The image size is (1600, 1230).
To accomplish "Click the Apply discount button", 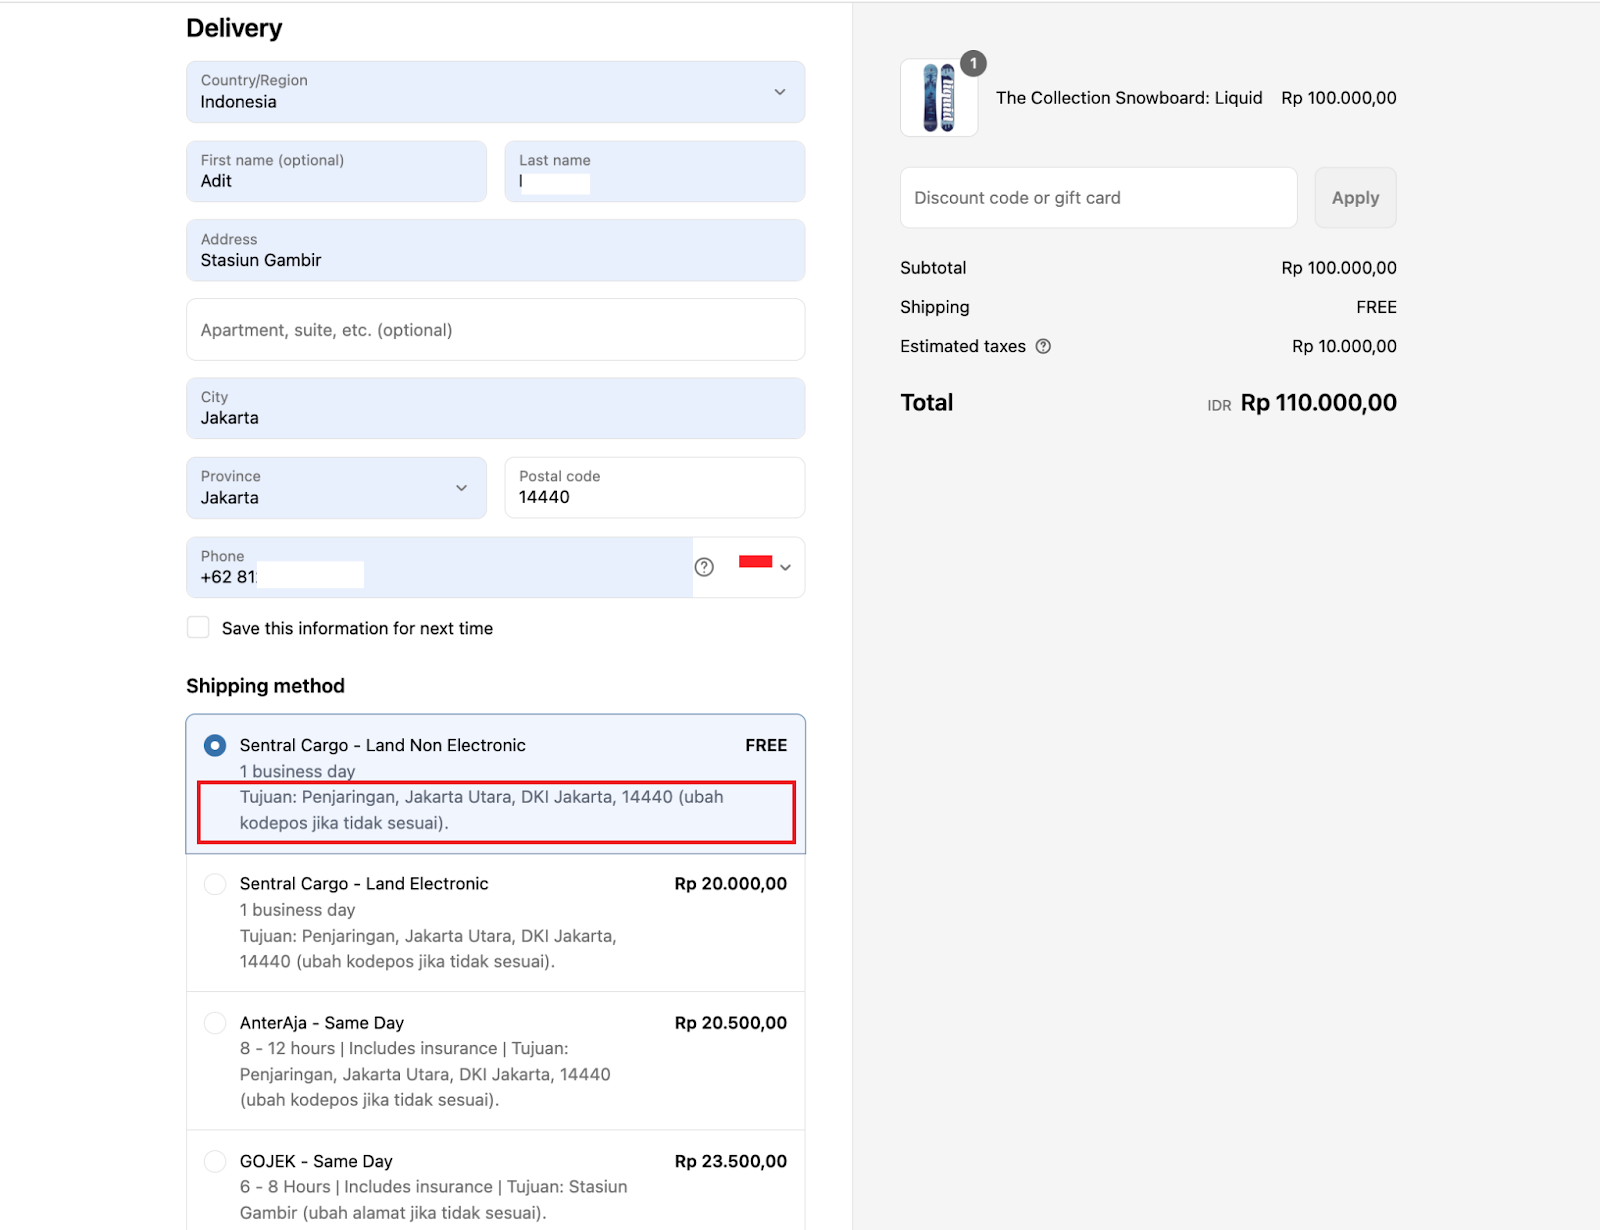I will [1355, 198].
